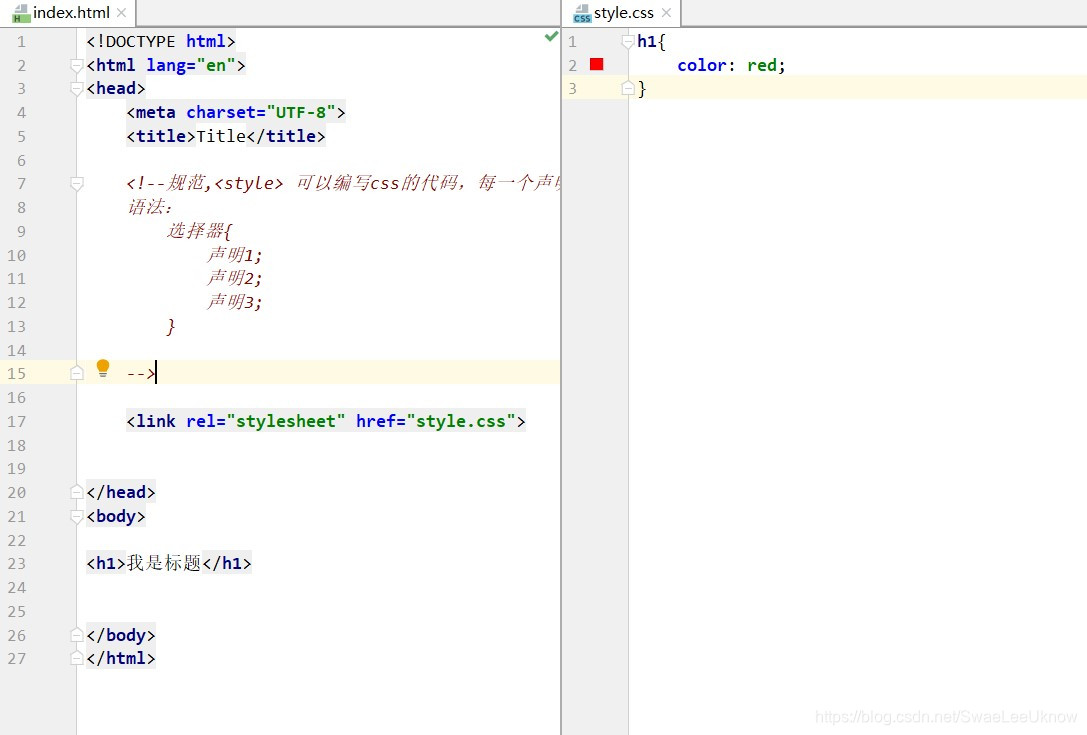Click the lang="en" attribute
Viewport: 1087px width, 735px height.
191,65
